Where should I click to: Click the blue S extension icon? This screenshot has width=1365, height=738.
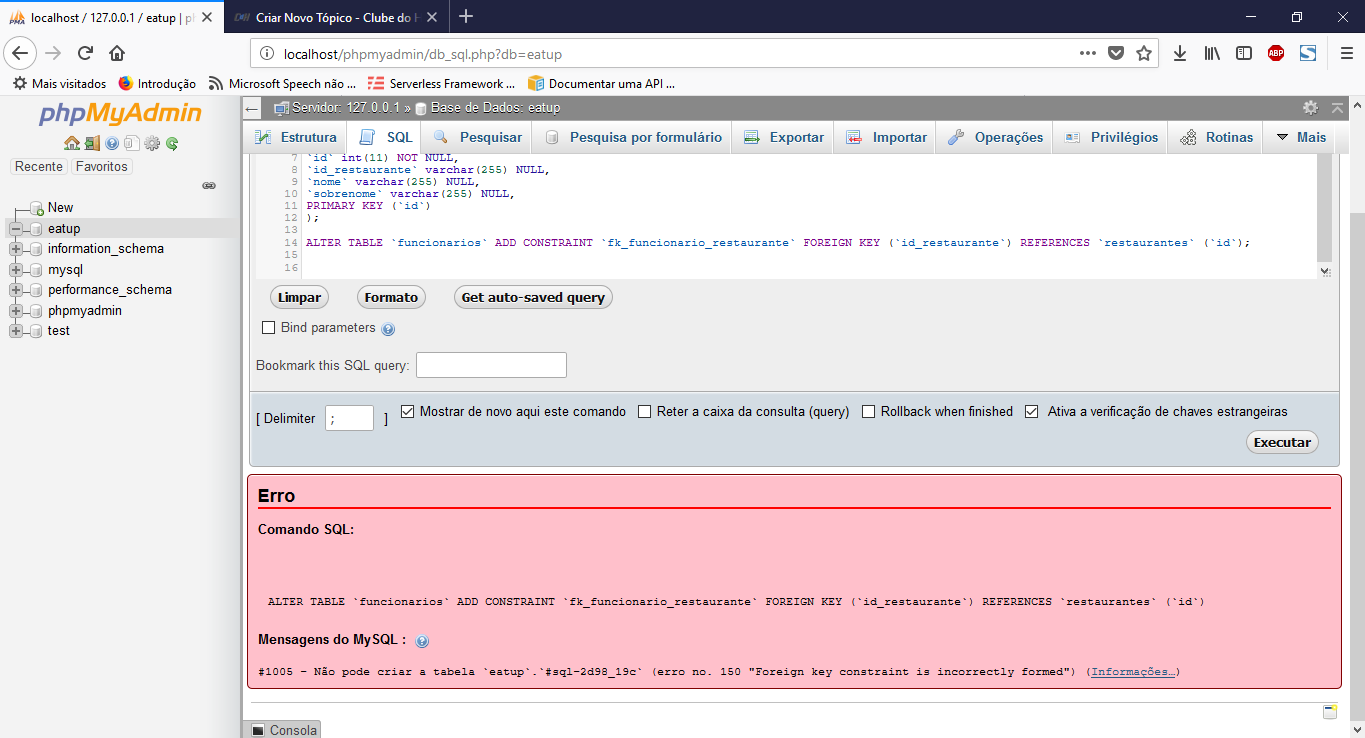pos(1308,53)
